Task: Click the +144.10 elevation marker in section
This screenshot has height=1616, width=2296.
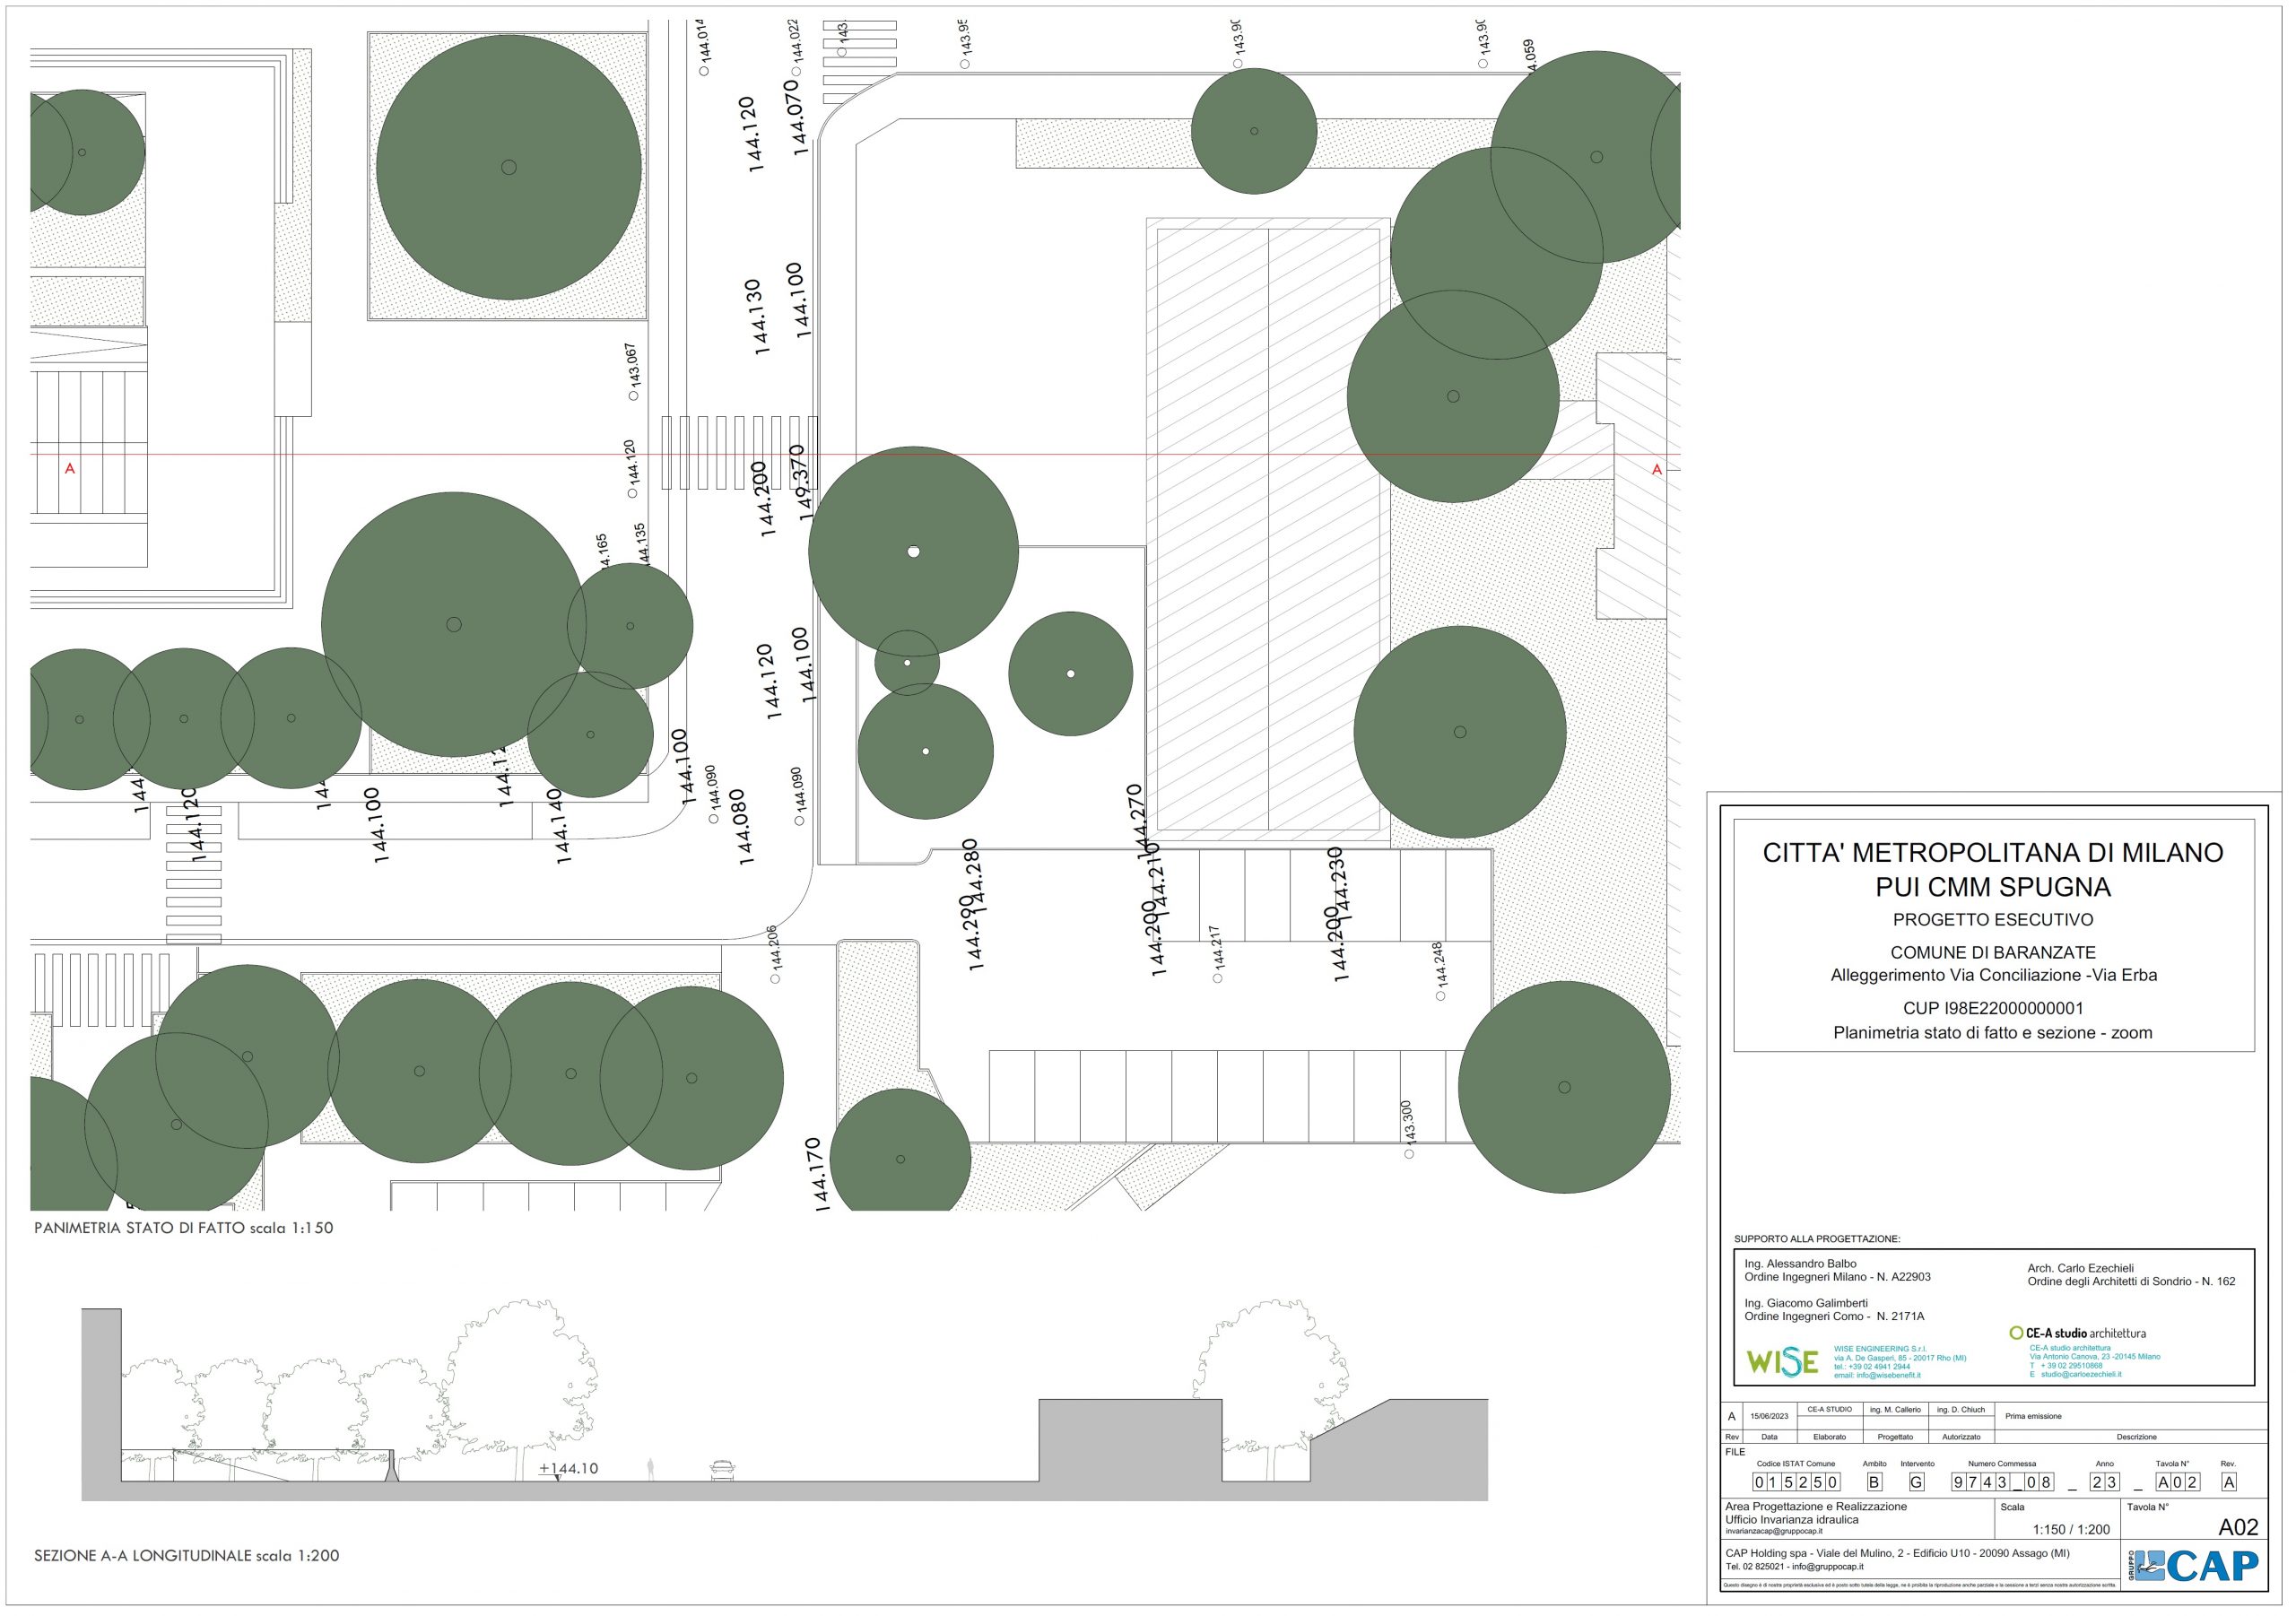Action: [x=568, y=1469]
